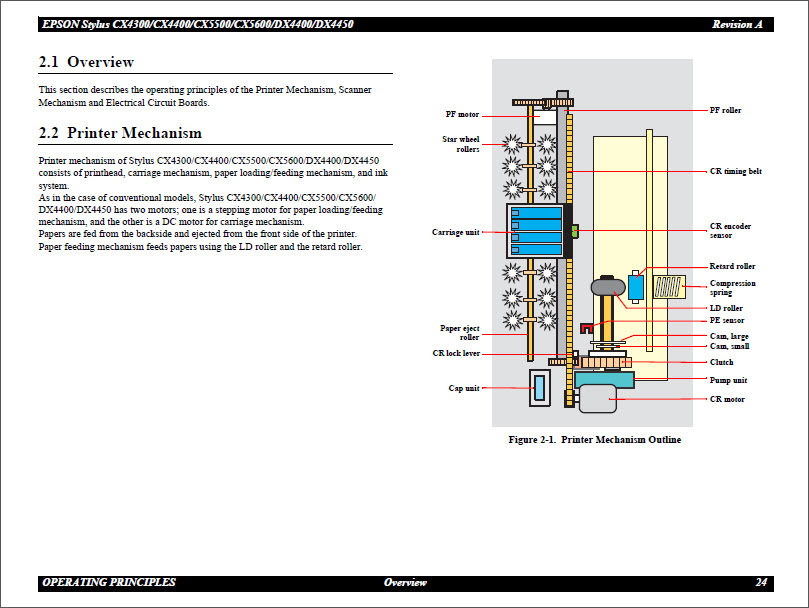Click the blue retard roller in diagram
Image resolution: width=809 pixels, height=608 pixels.
[636, 287]
